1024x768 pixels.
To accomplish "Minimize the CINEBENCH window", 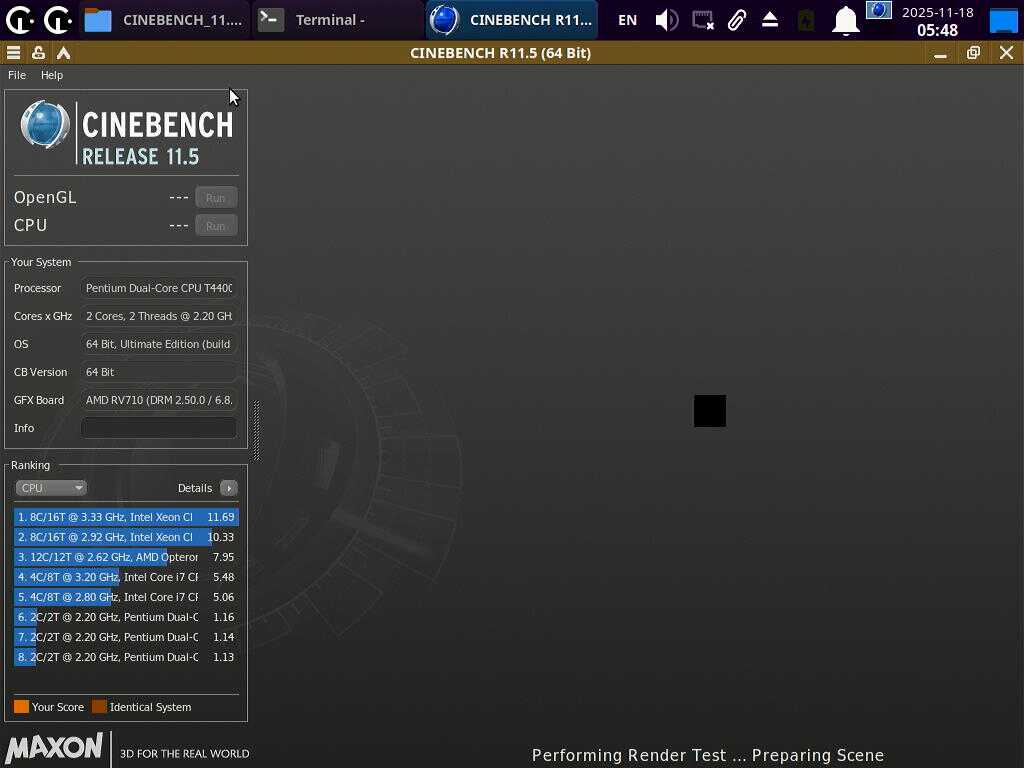I will (940, 54).
